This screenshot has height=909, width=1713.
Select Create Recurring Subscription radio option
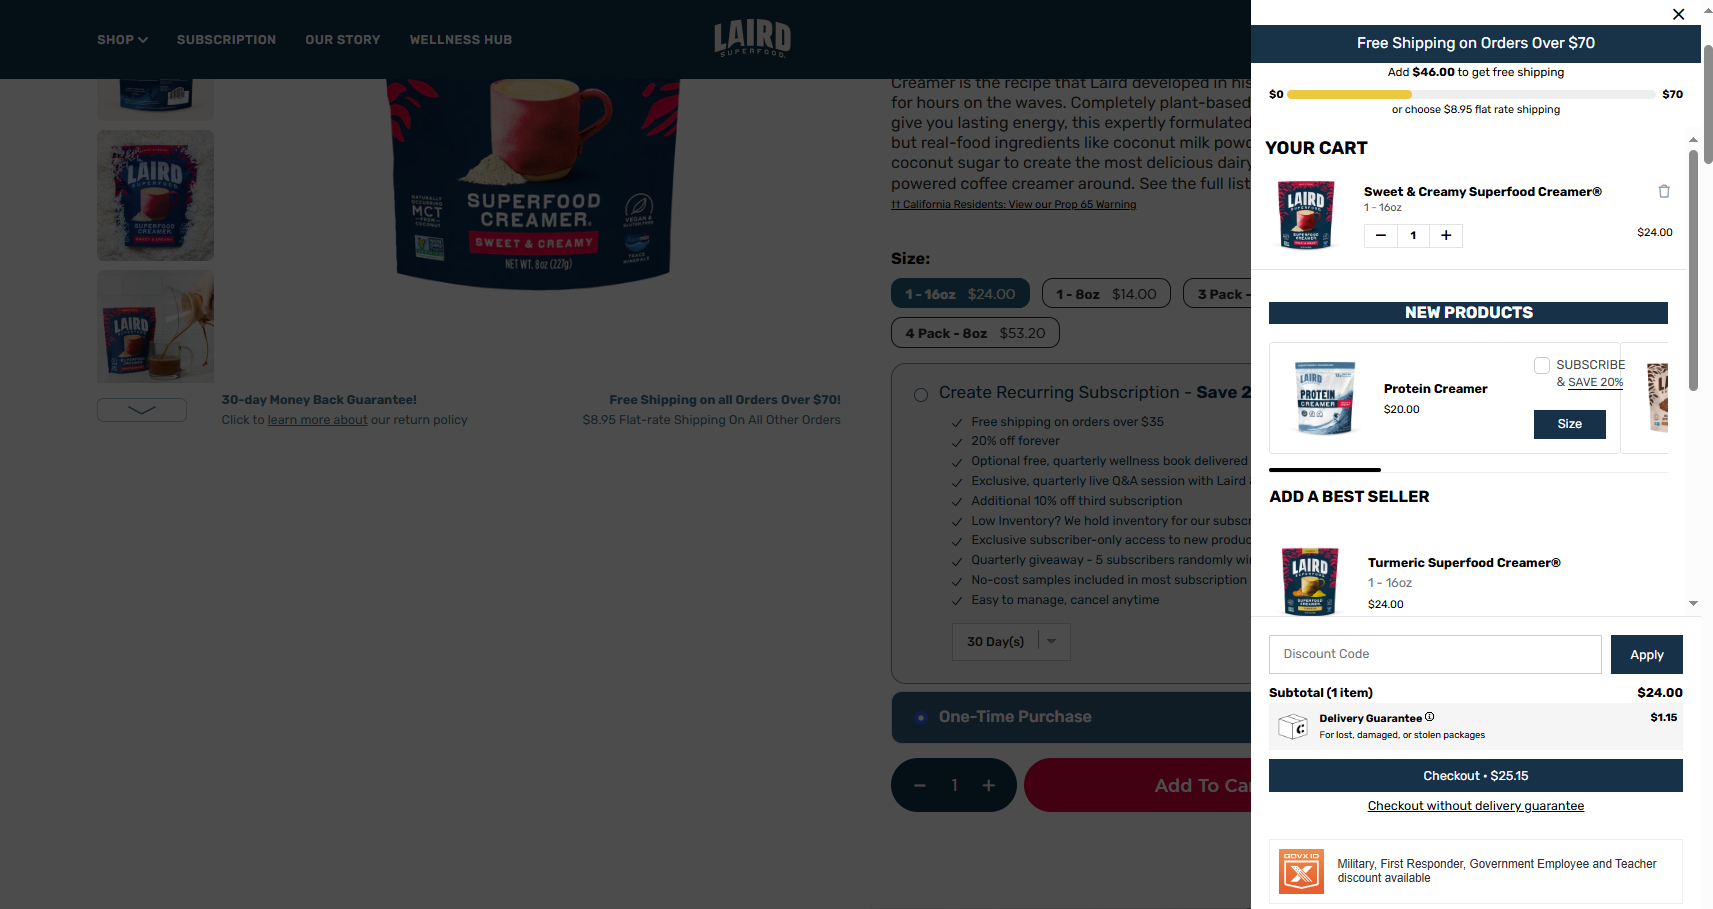click(921, 395)
